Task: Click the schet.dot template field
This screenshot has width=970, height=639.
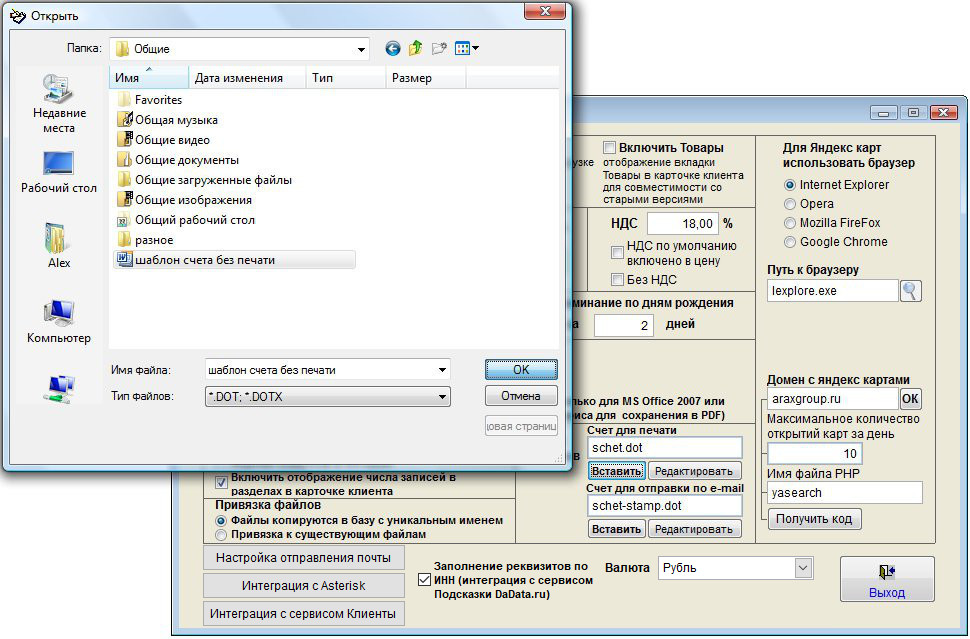Action: tap(664, 448)
